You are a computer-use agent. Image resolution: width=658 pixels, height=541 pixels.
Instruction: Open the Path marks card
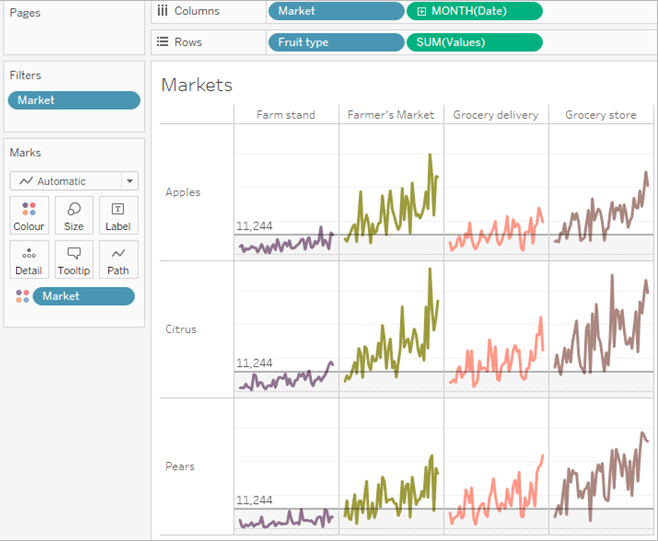tap(118, 260)
